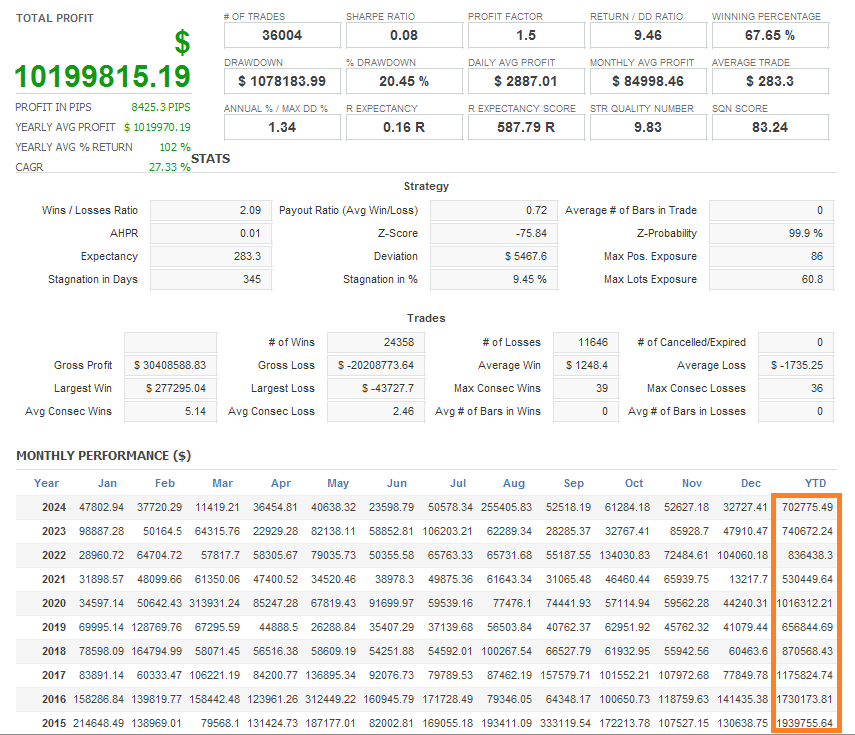Click Largest Win field $ 277295.04
Image resolution: width=855 pixels, height=735 pixels.
(x=170, y=388)
